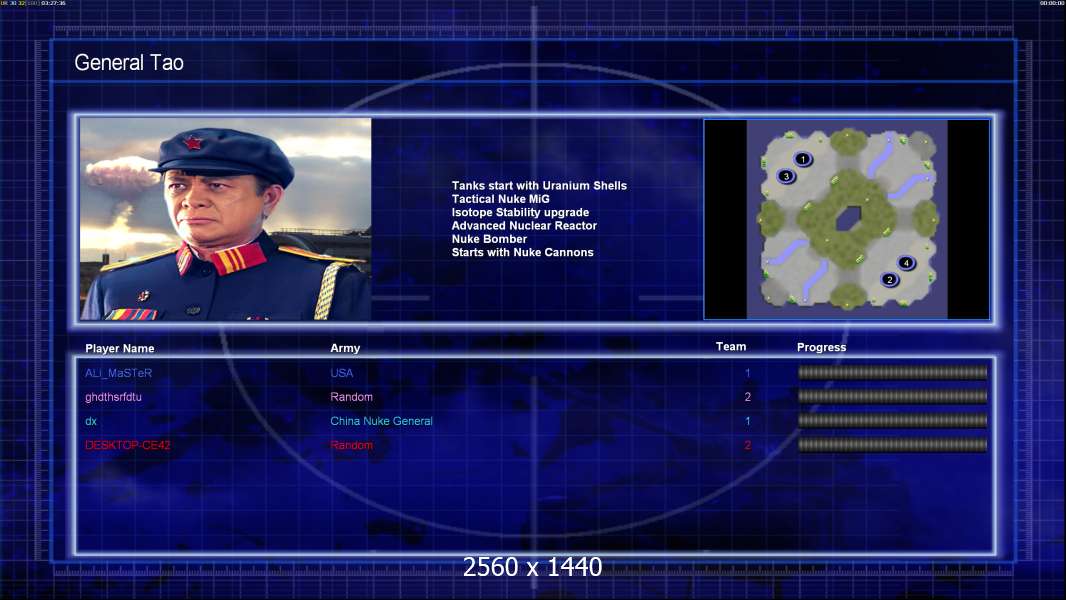Click the 2560 x 1440 resolution label
This screenshot has width=1066, height=600.
532,567
